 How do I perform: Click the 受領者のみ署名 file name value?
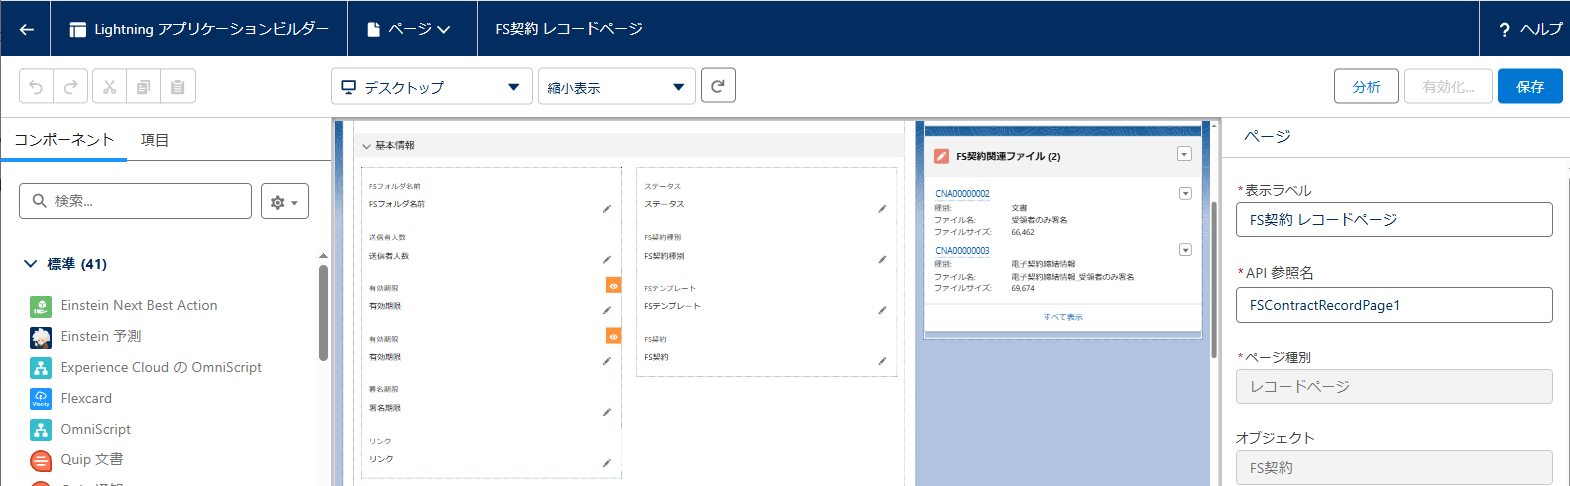pos(1039,220)
